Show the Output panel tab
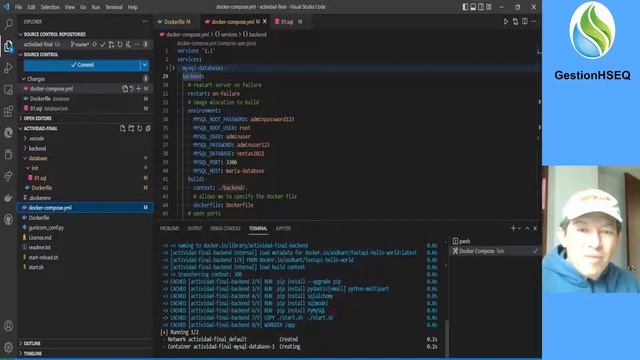Viewport: 640px width, 360px height. pyautogui.click(x=195, y=229)
